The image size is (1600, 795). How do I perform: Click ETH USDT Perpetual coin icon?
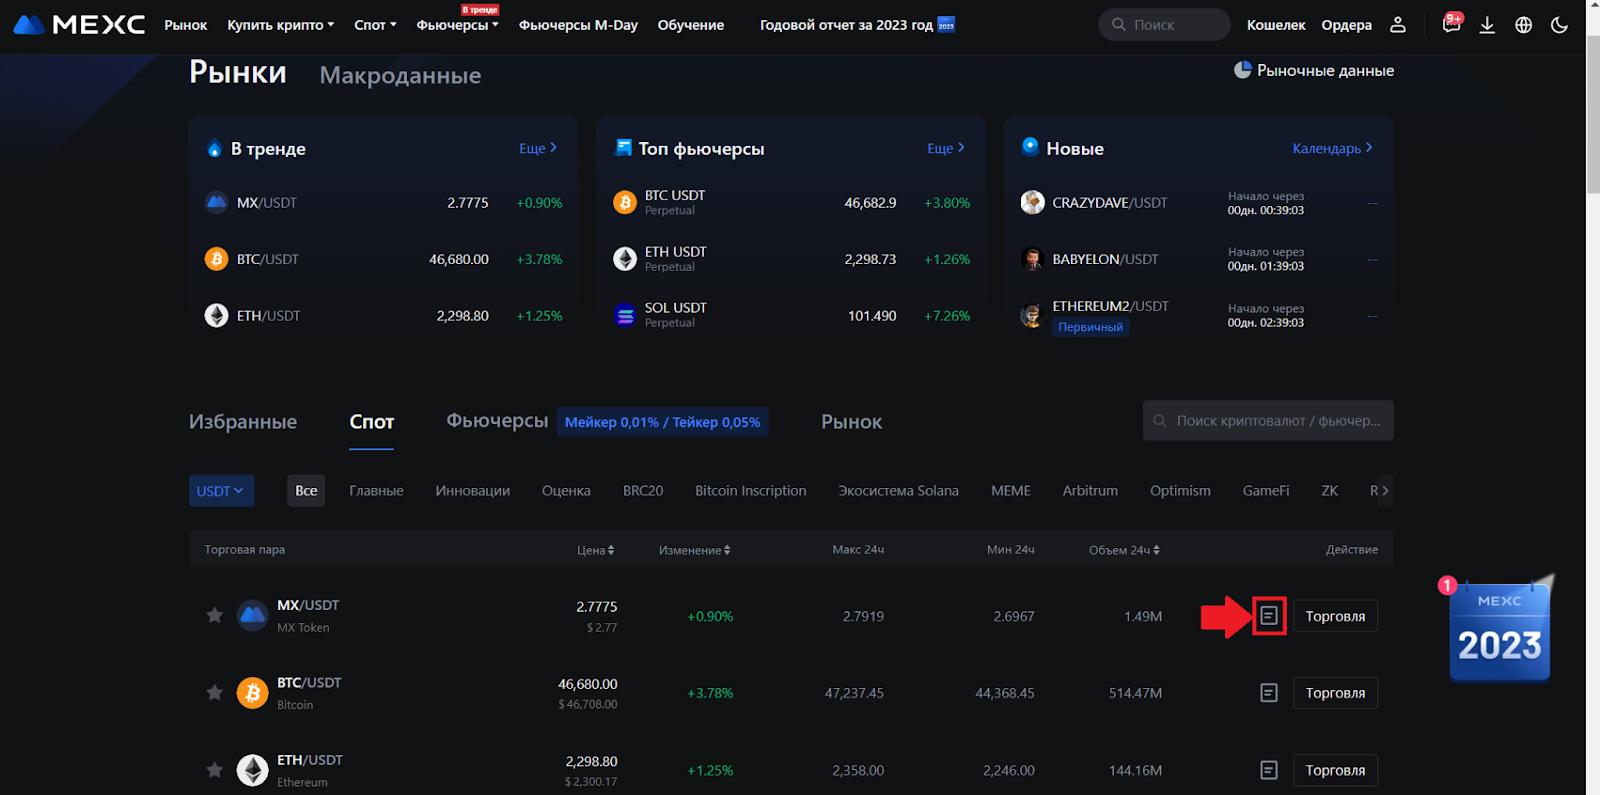coord(625,259)
